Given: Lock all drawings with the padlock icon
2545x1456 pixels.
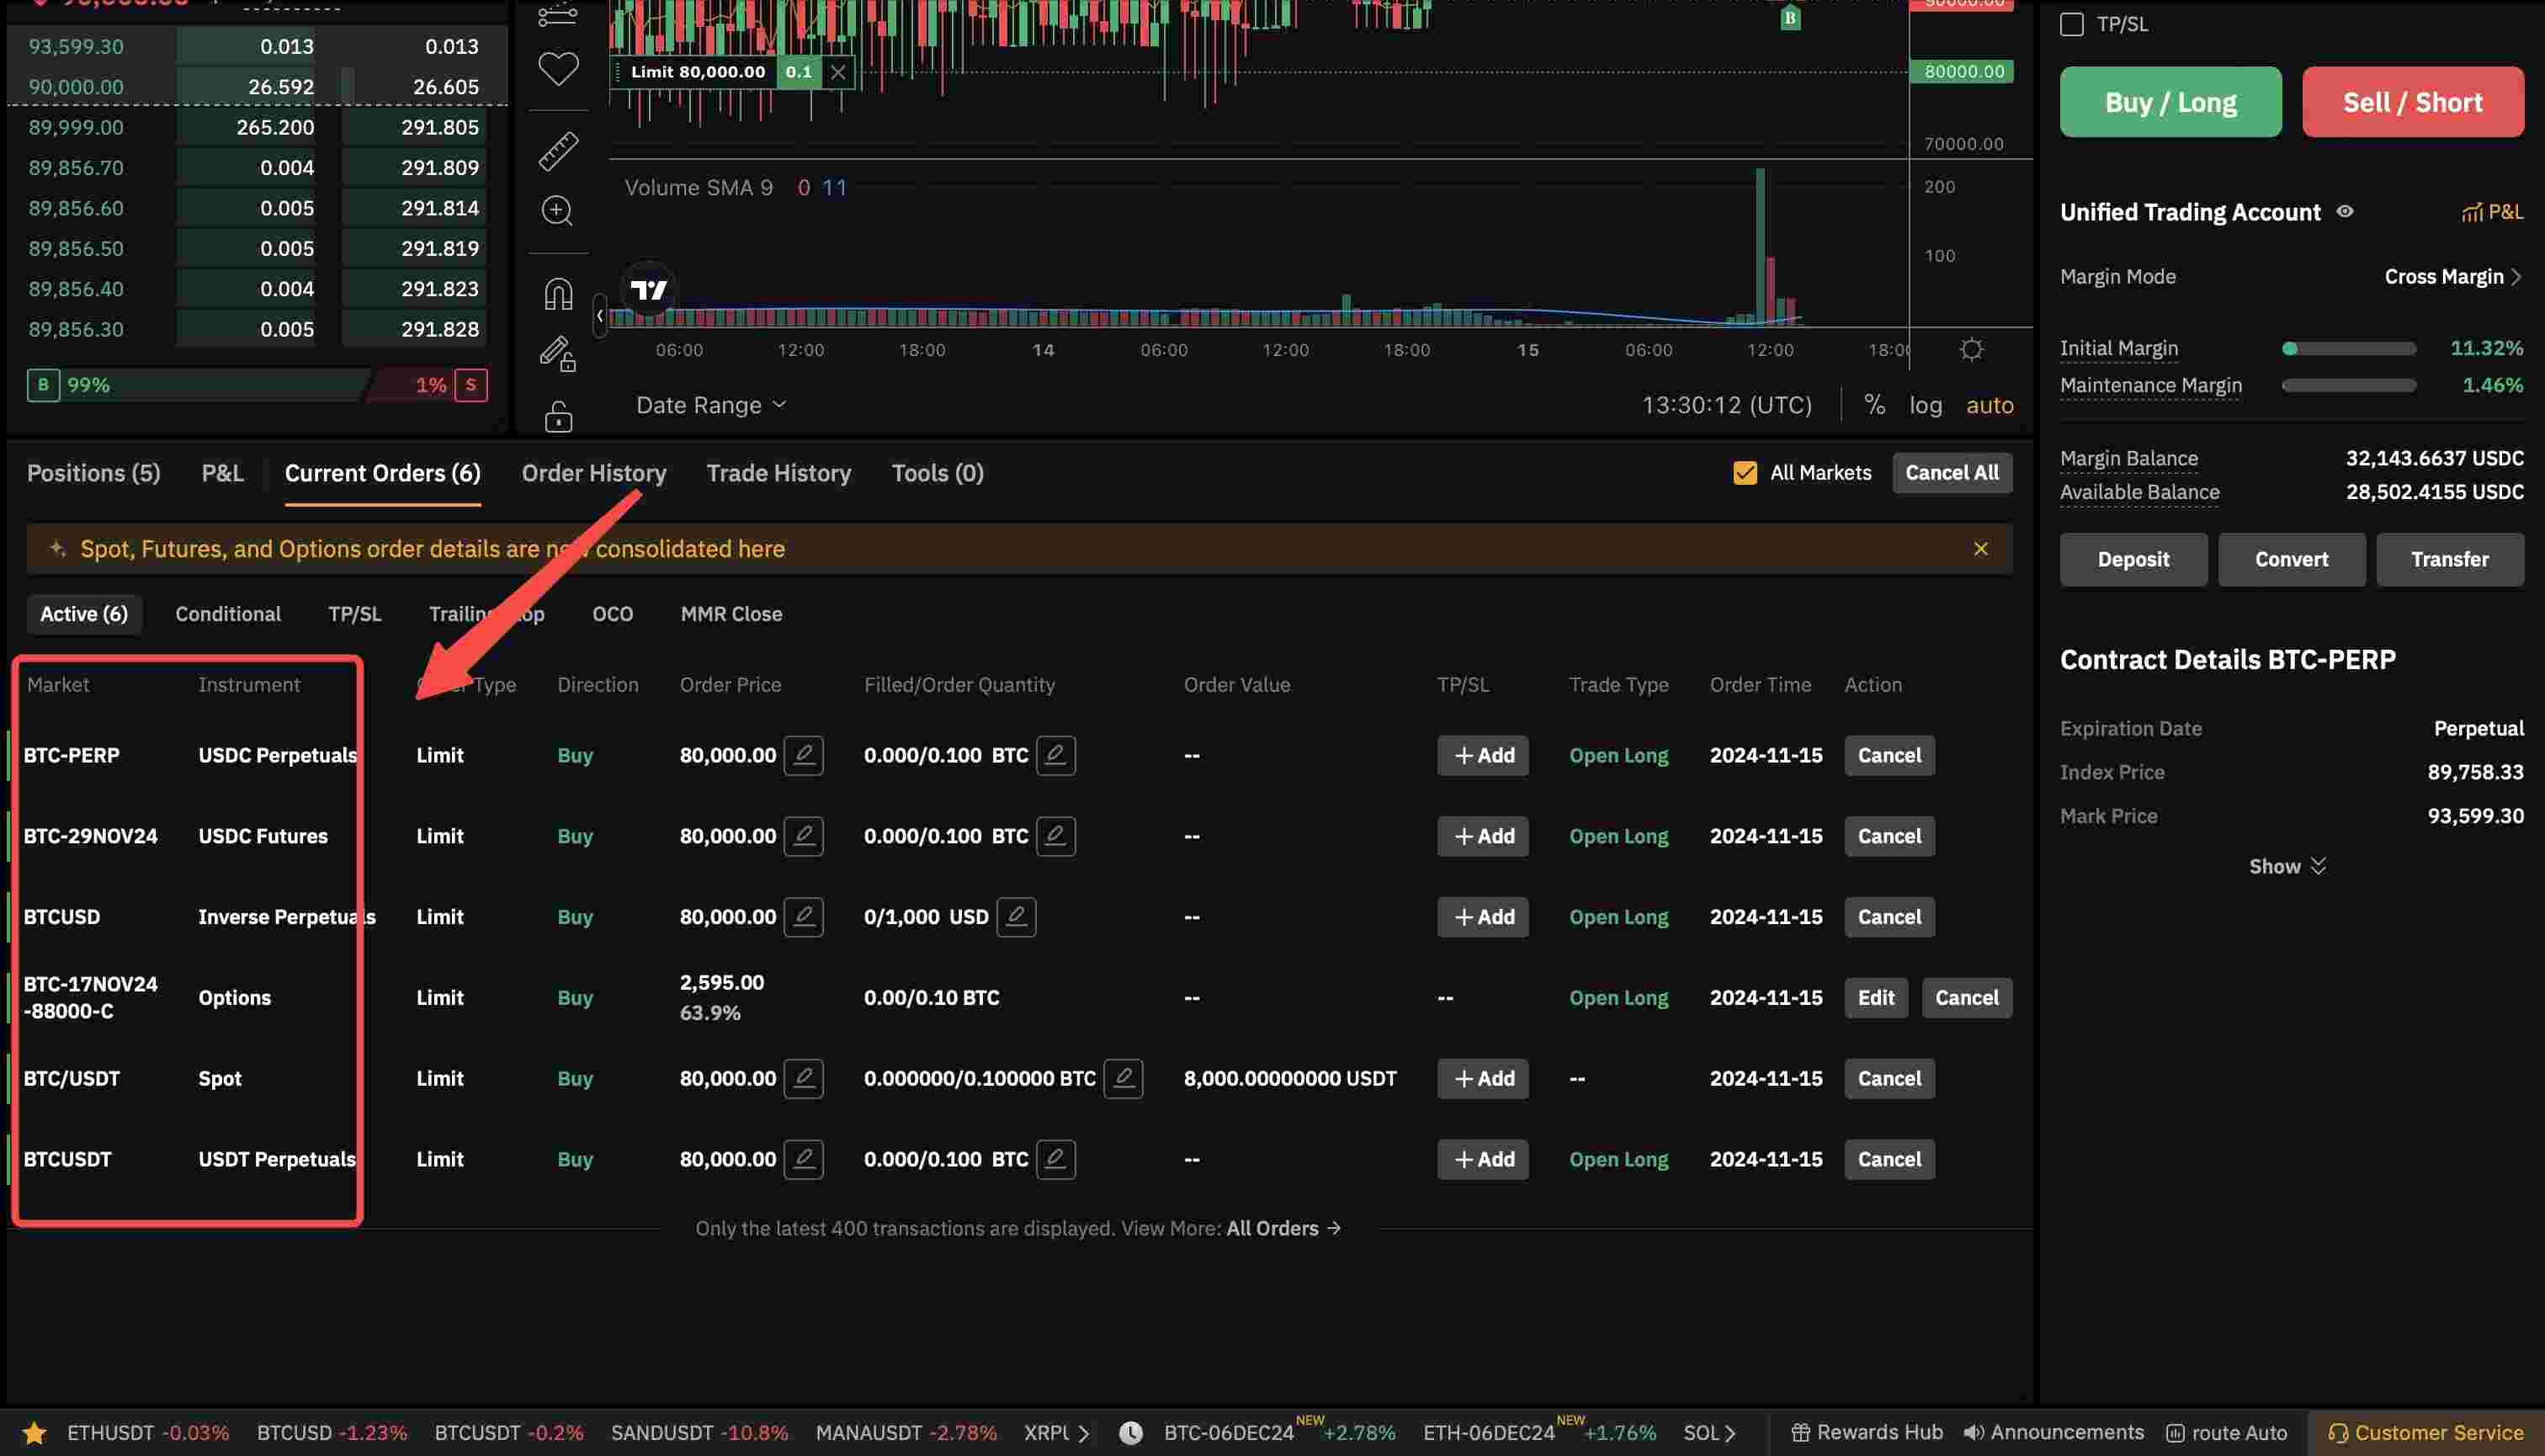Looking at the screenshot, I should coord(558,415).
